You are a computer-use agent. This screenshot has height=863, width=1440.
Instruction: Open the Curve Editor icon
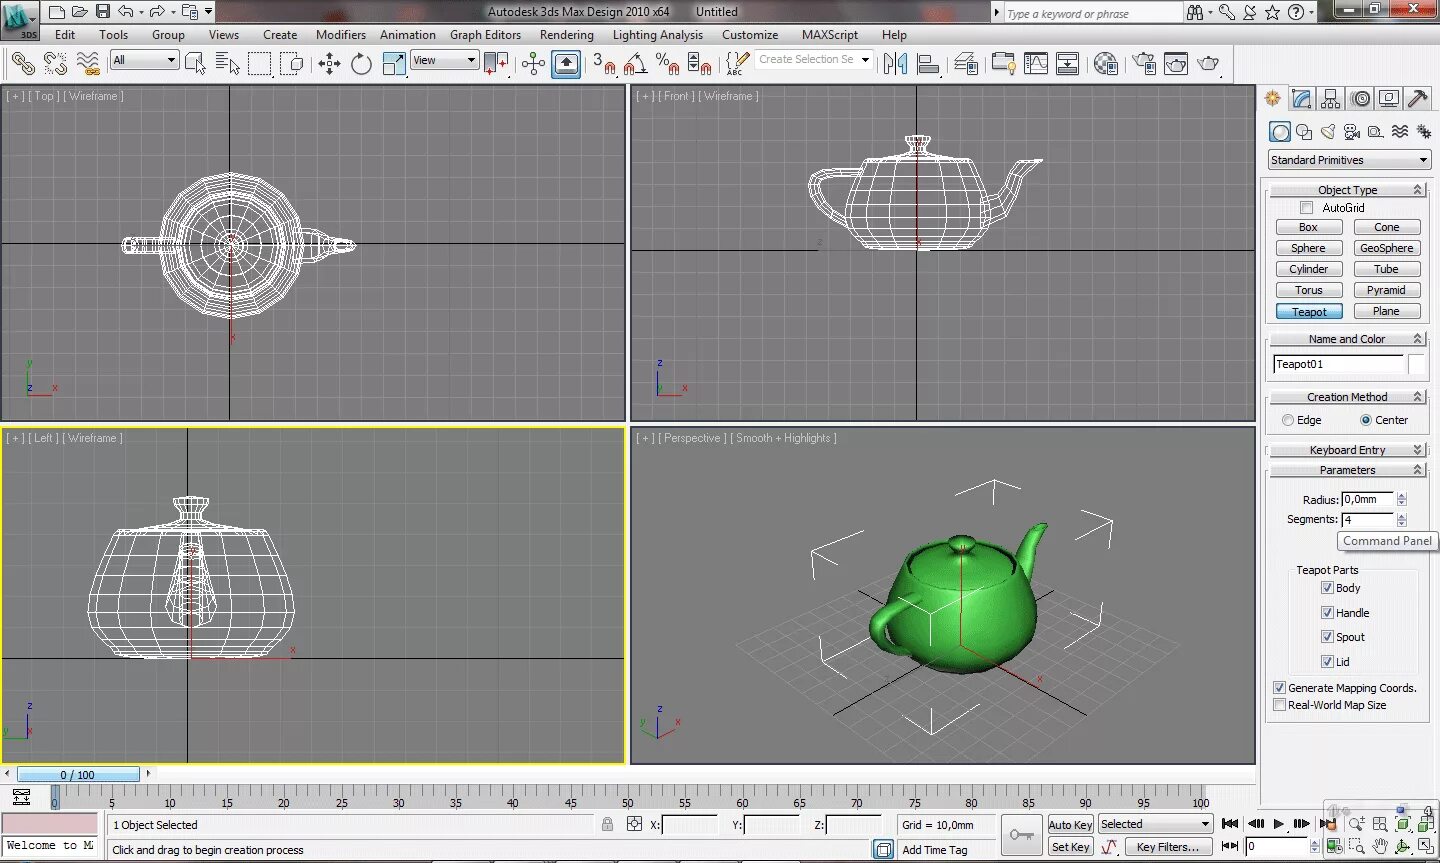pyautogui.click(x=1036, y=64)
